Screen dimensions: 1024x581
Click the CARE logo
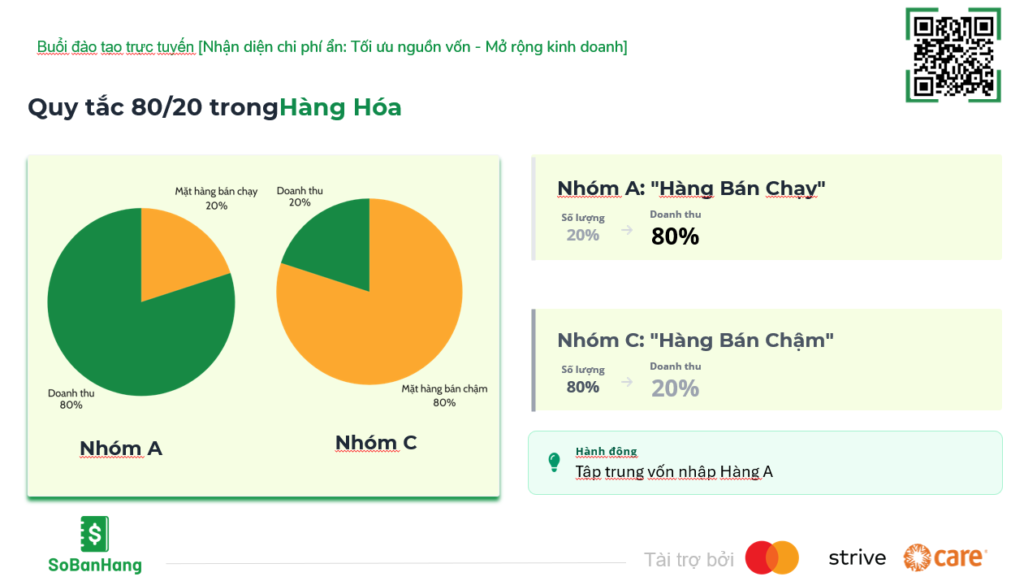click(x=945, y=557)
